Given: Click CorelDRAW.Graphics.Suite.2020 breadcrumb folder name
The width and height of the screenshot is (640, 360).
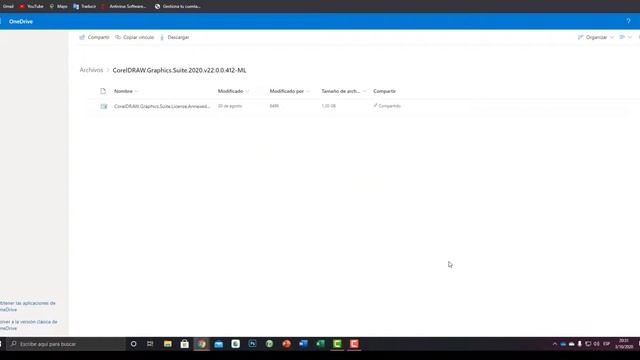Looking at the screenshot, I should [x=179, y=70].
